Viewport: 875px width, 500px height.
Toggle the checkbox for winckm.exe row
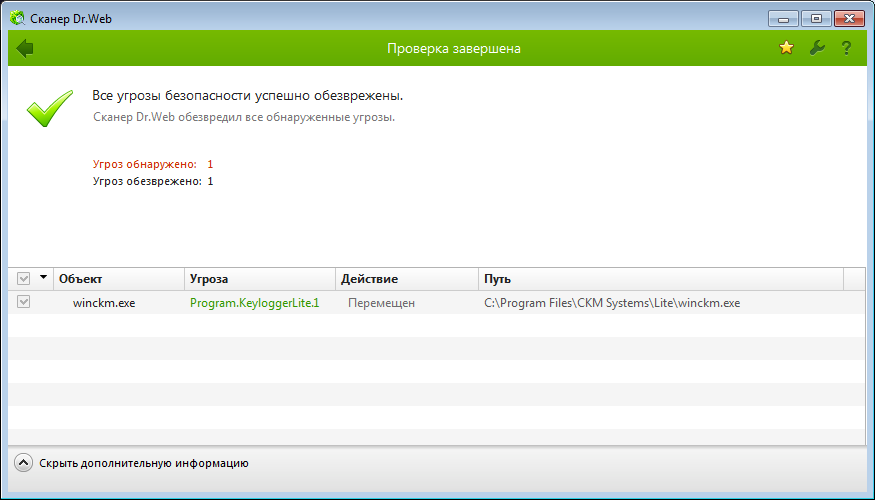click(x=24, y=302)
